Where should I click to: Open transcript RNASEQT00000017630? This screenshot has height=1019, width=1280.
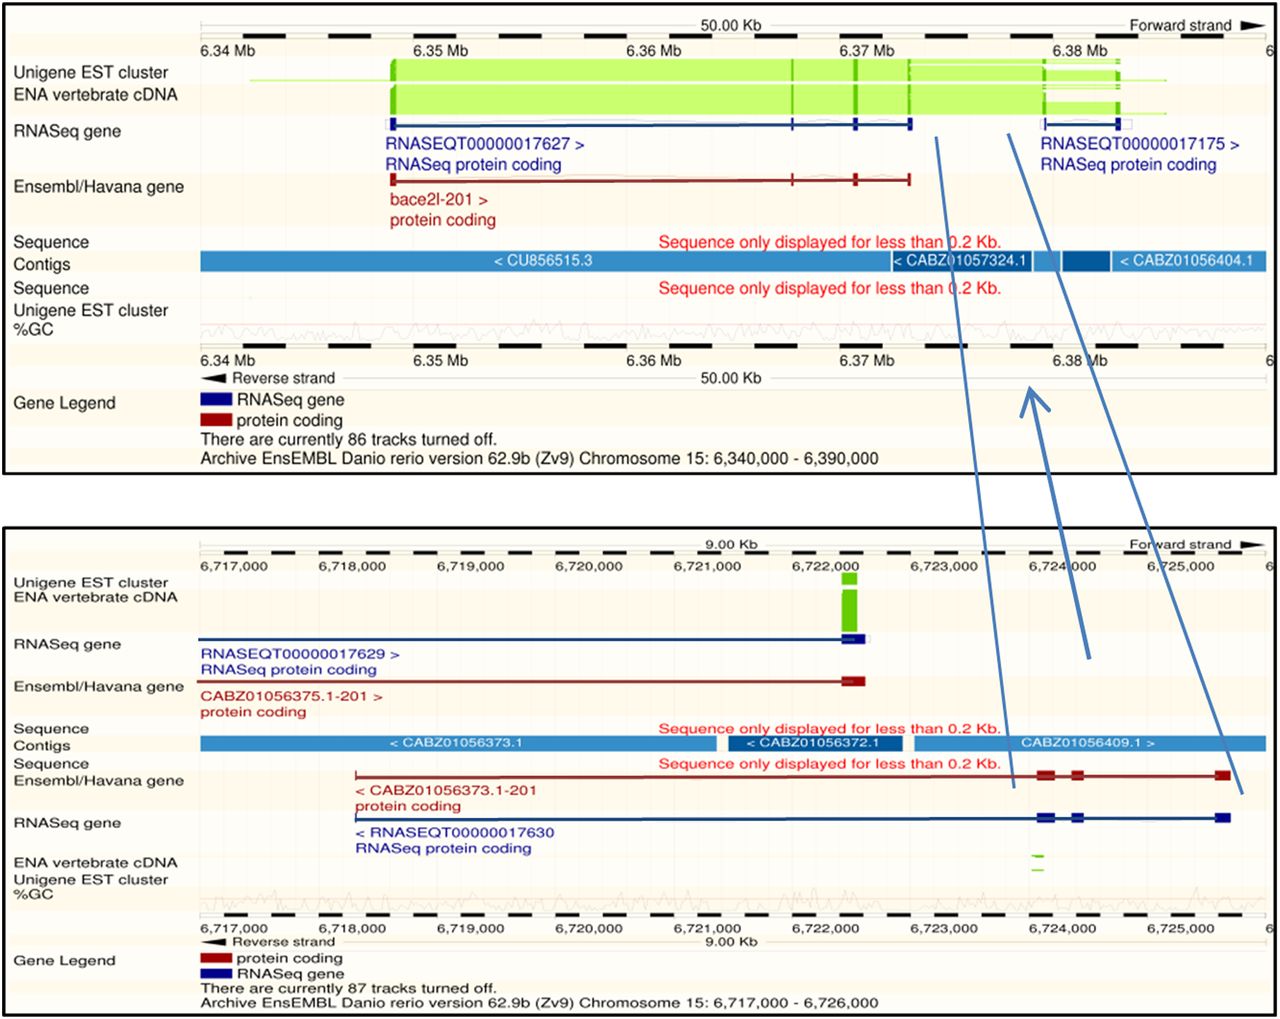454,832
